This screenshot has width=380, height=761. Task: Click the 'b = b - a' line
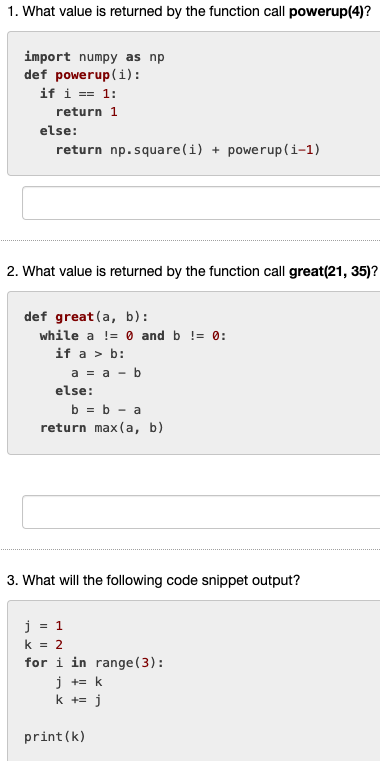[x=106, y=410]
